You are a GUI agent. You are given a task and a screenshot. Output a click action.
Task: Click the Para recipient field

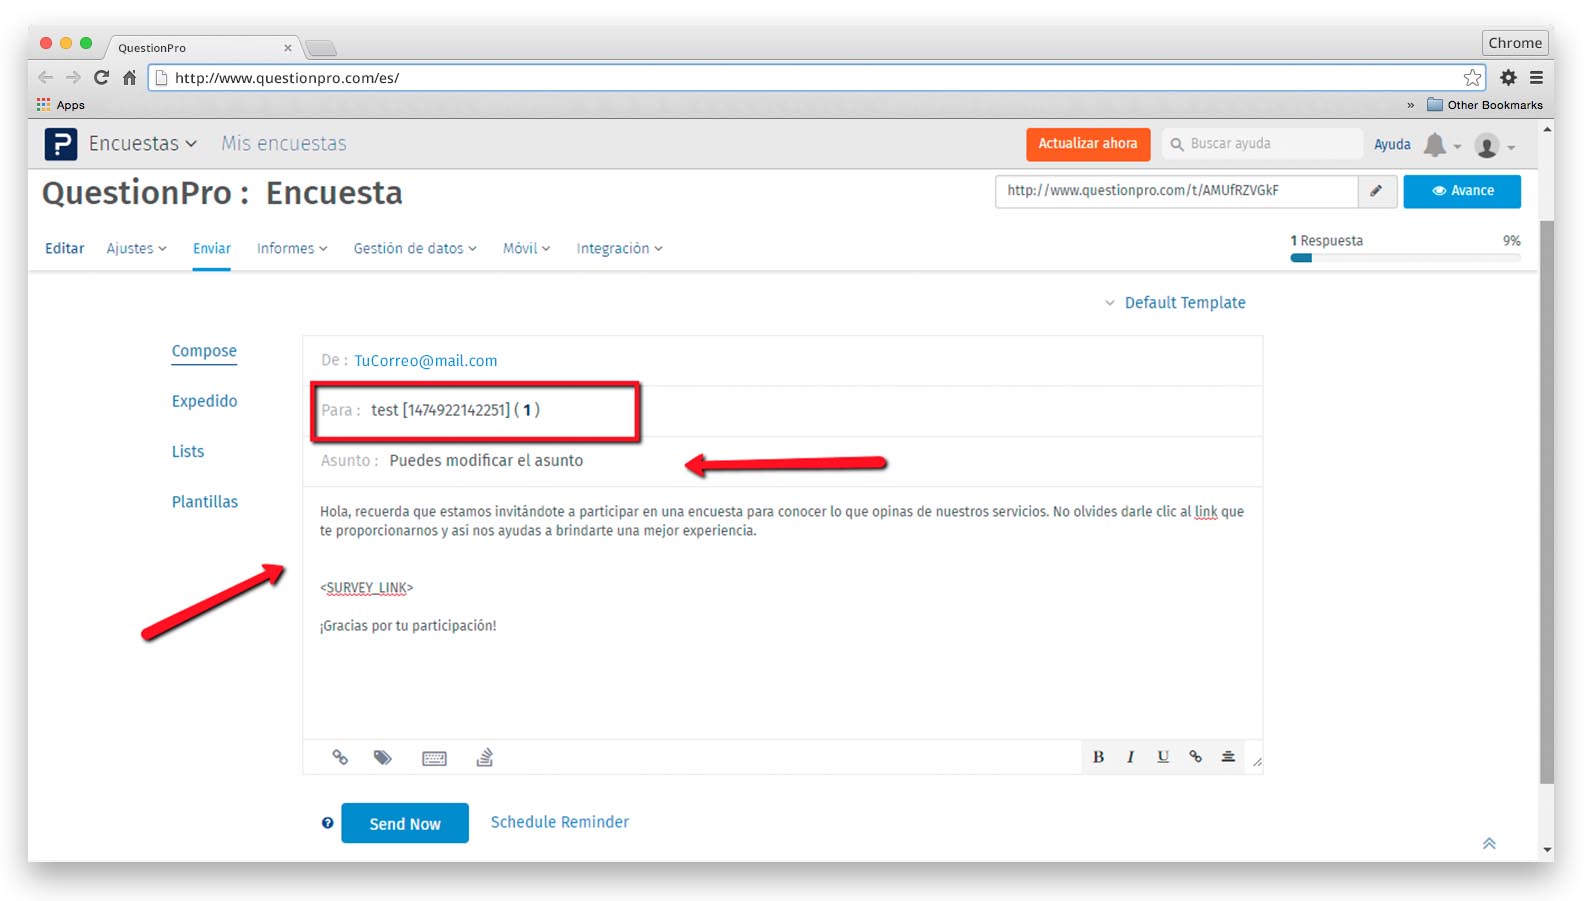(x=782, y=411)
